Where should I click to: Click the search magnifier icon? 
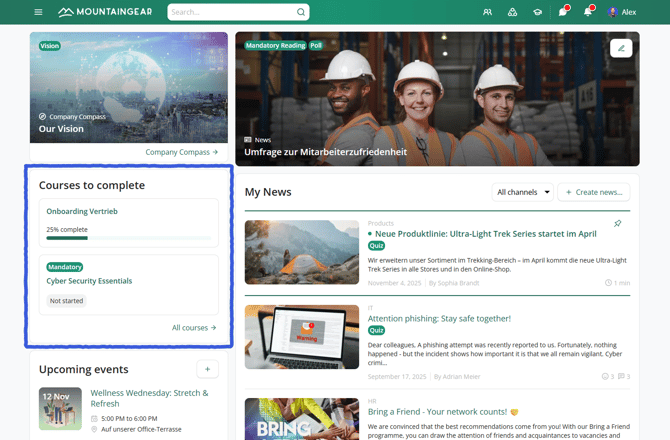tap(301, 12)
